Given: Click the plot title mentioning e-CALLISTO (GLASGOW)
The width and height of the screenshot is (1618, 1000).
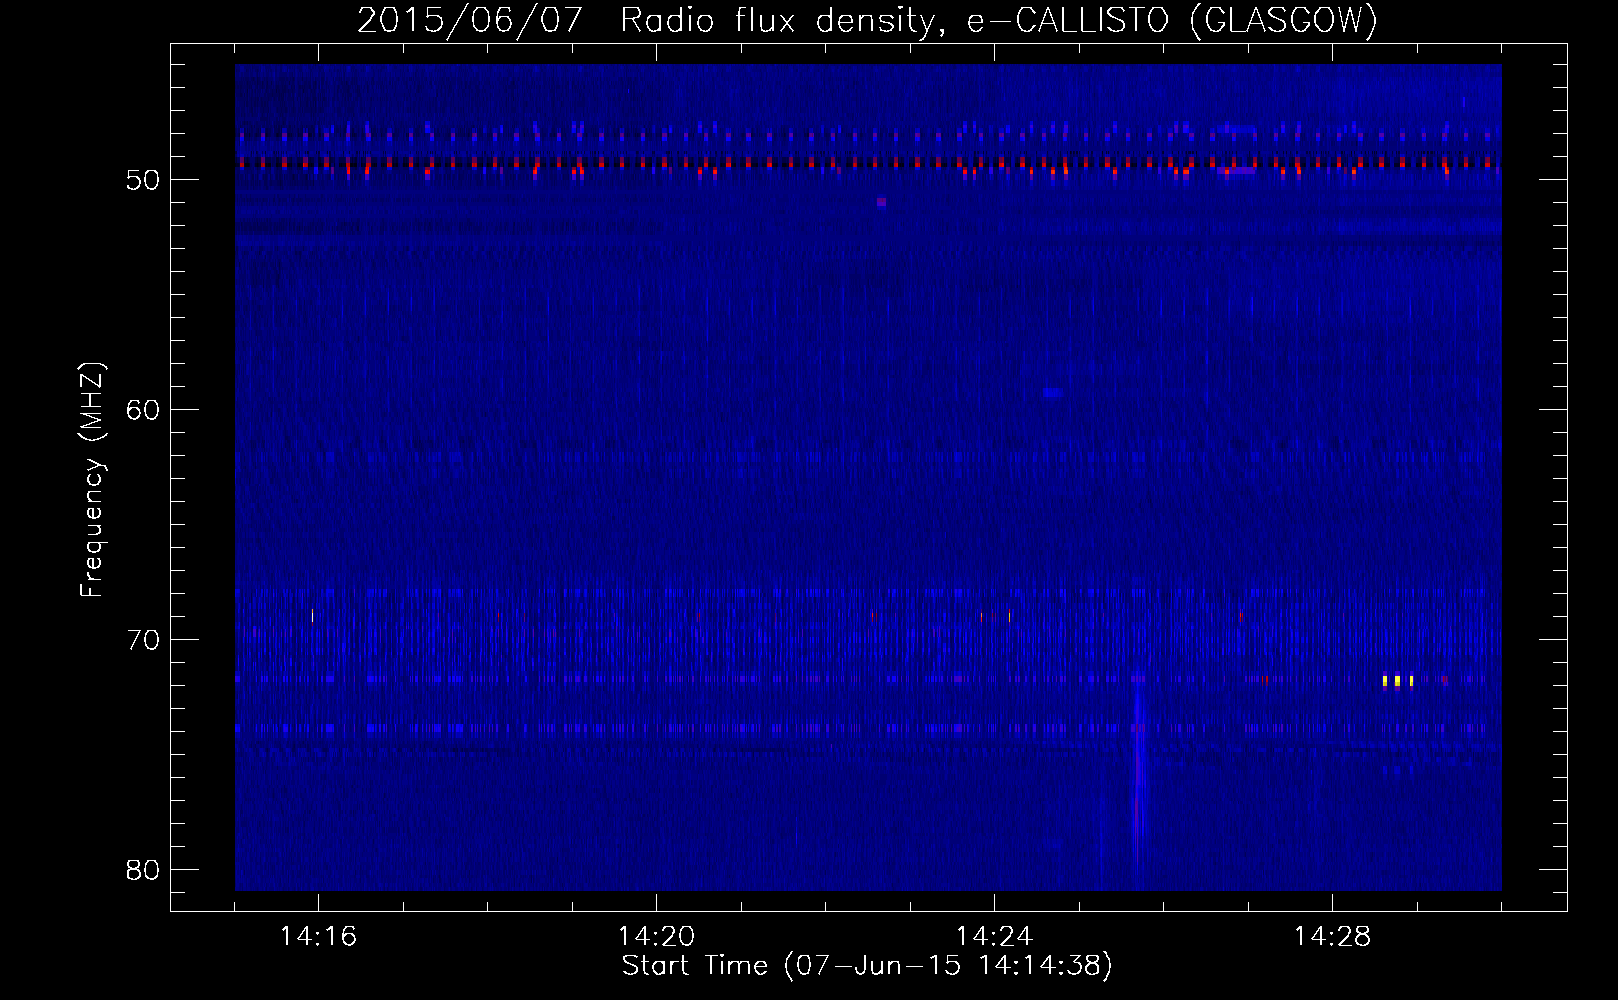Looking at the screenshot, I should 867,20.
